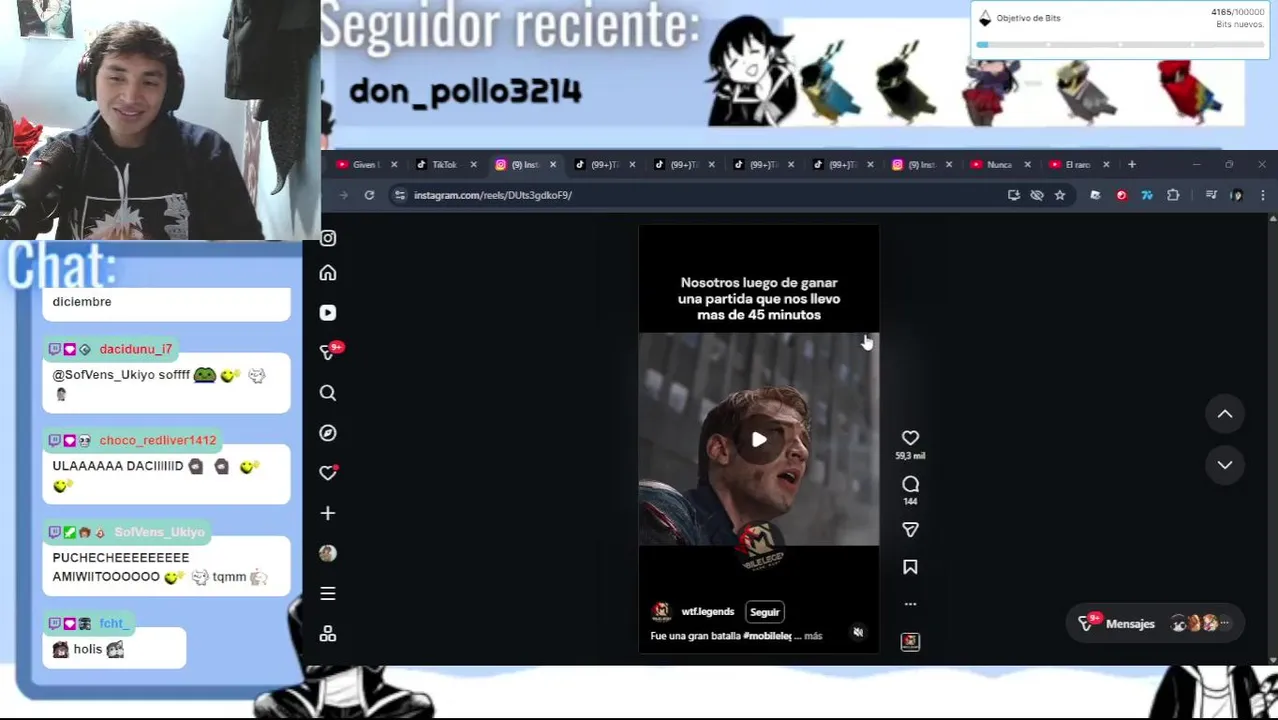Open a new browser tab
The image size is (1278, 720).
1131,165
